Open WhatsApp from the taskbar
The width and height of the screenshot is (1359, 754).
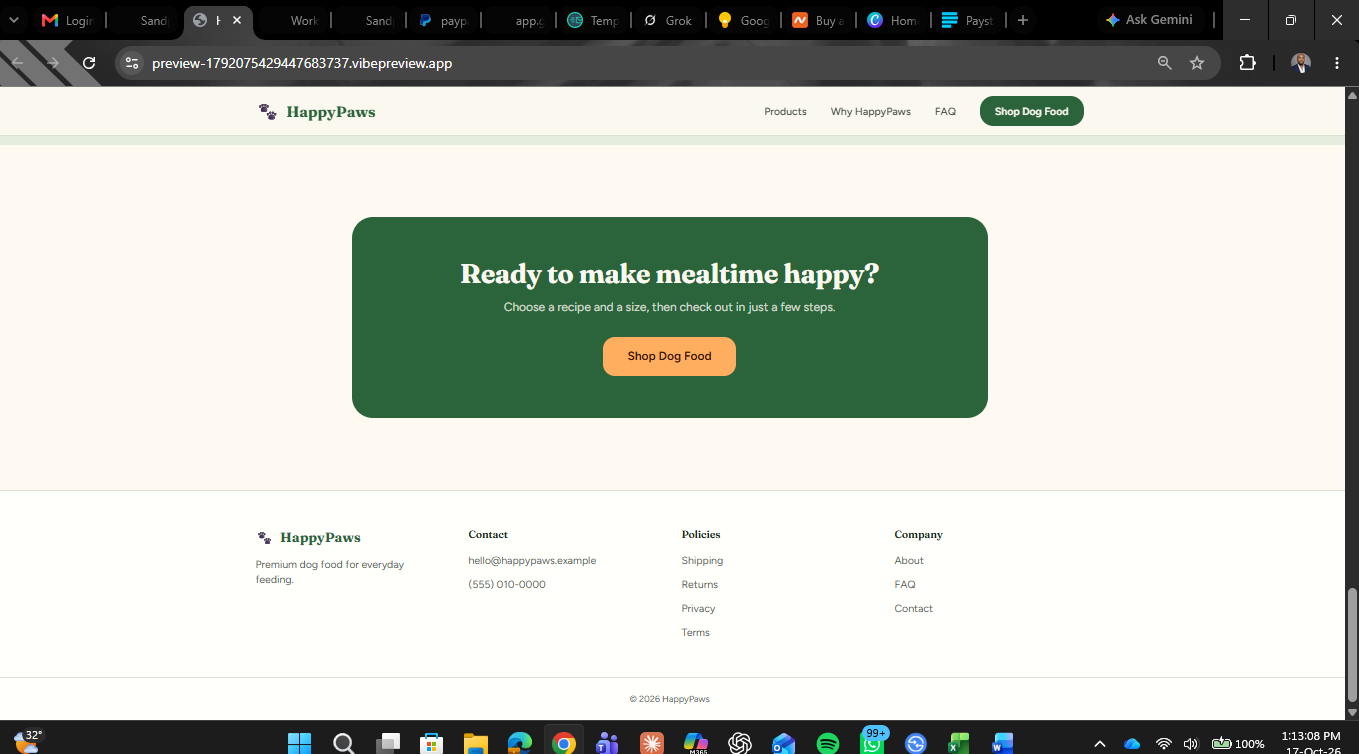(872, 742)
